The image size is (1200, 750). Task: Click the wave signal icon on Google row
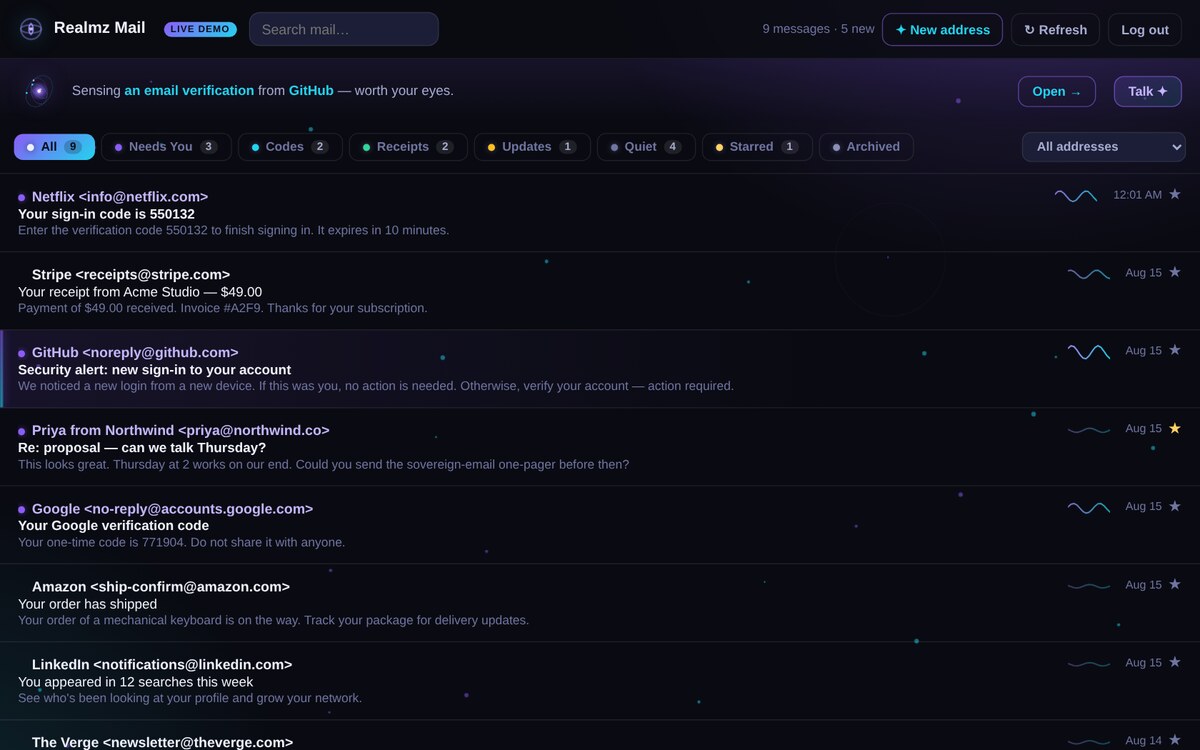[1089, 507]
